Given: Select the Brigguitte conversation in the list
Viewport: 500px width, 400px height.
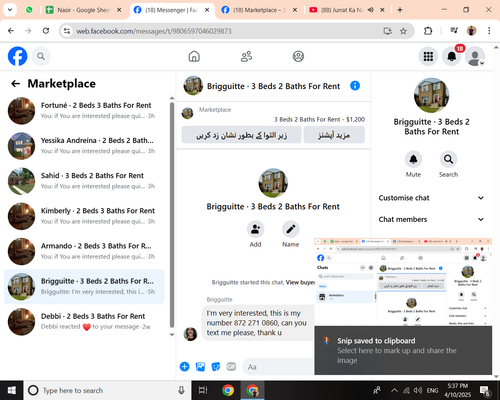Looking at the screenshot, I should tap(84, 286).
